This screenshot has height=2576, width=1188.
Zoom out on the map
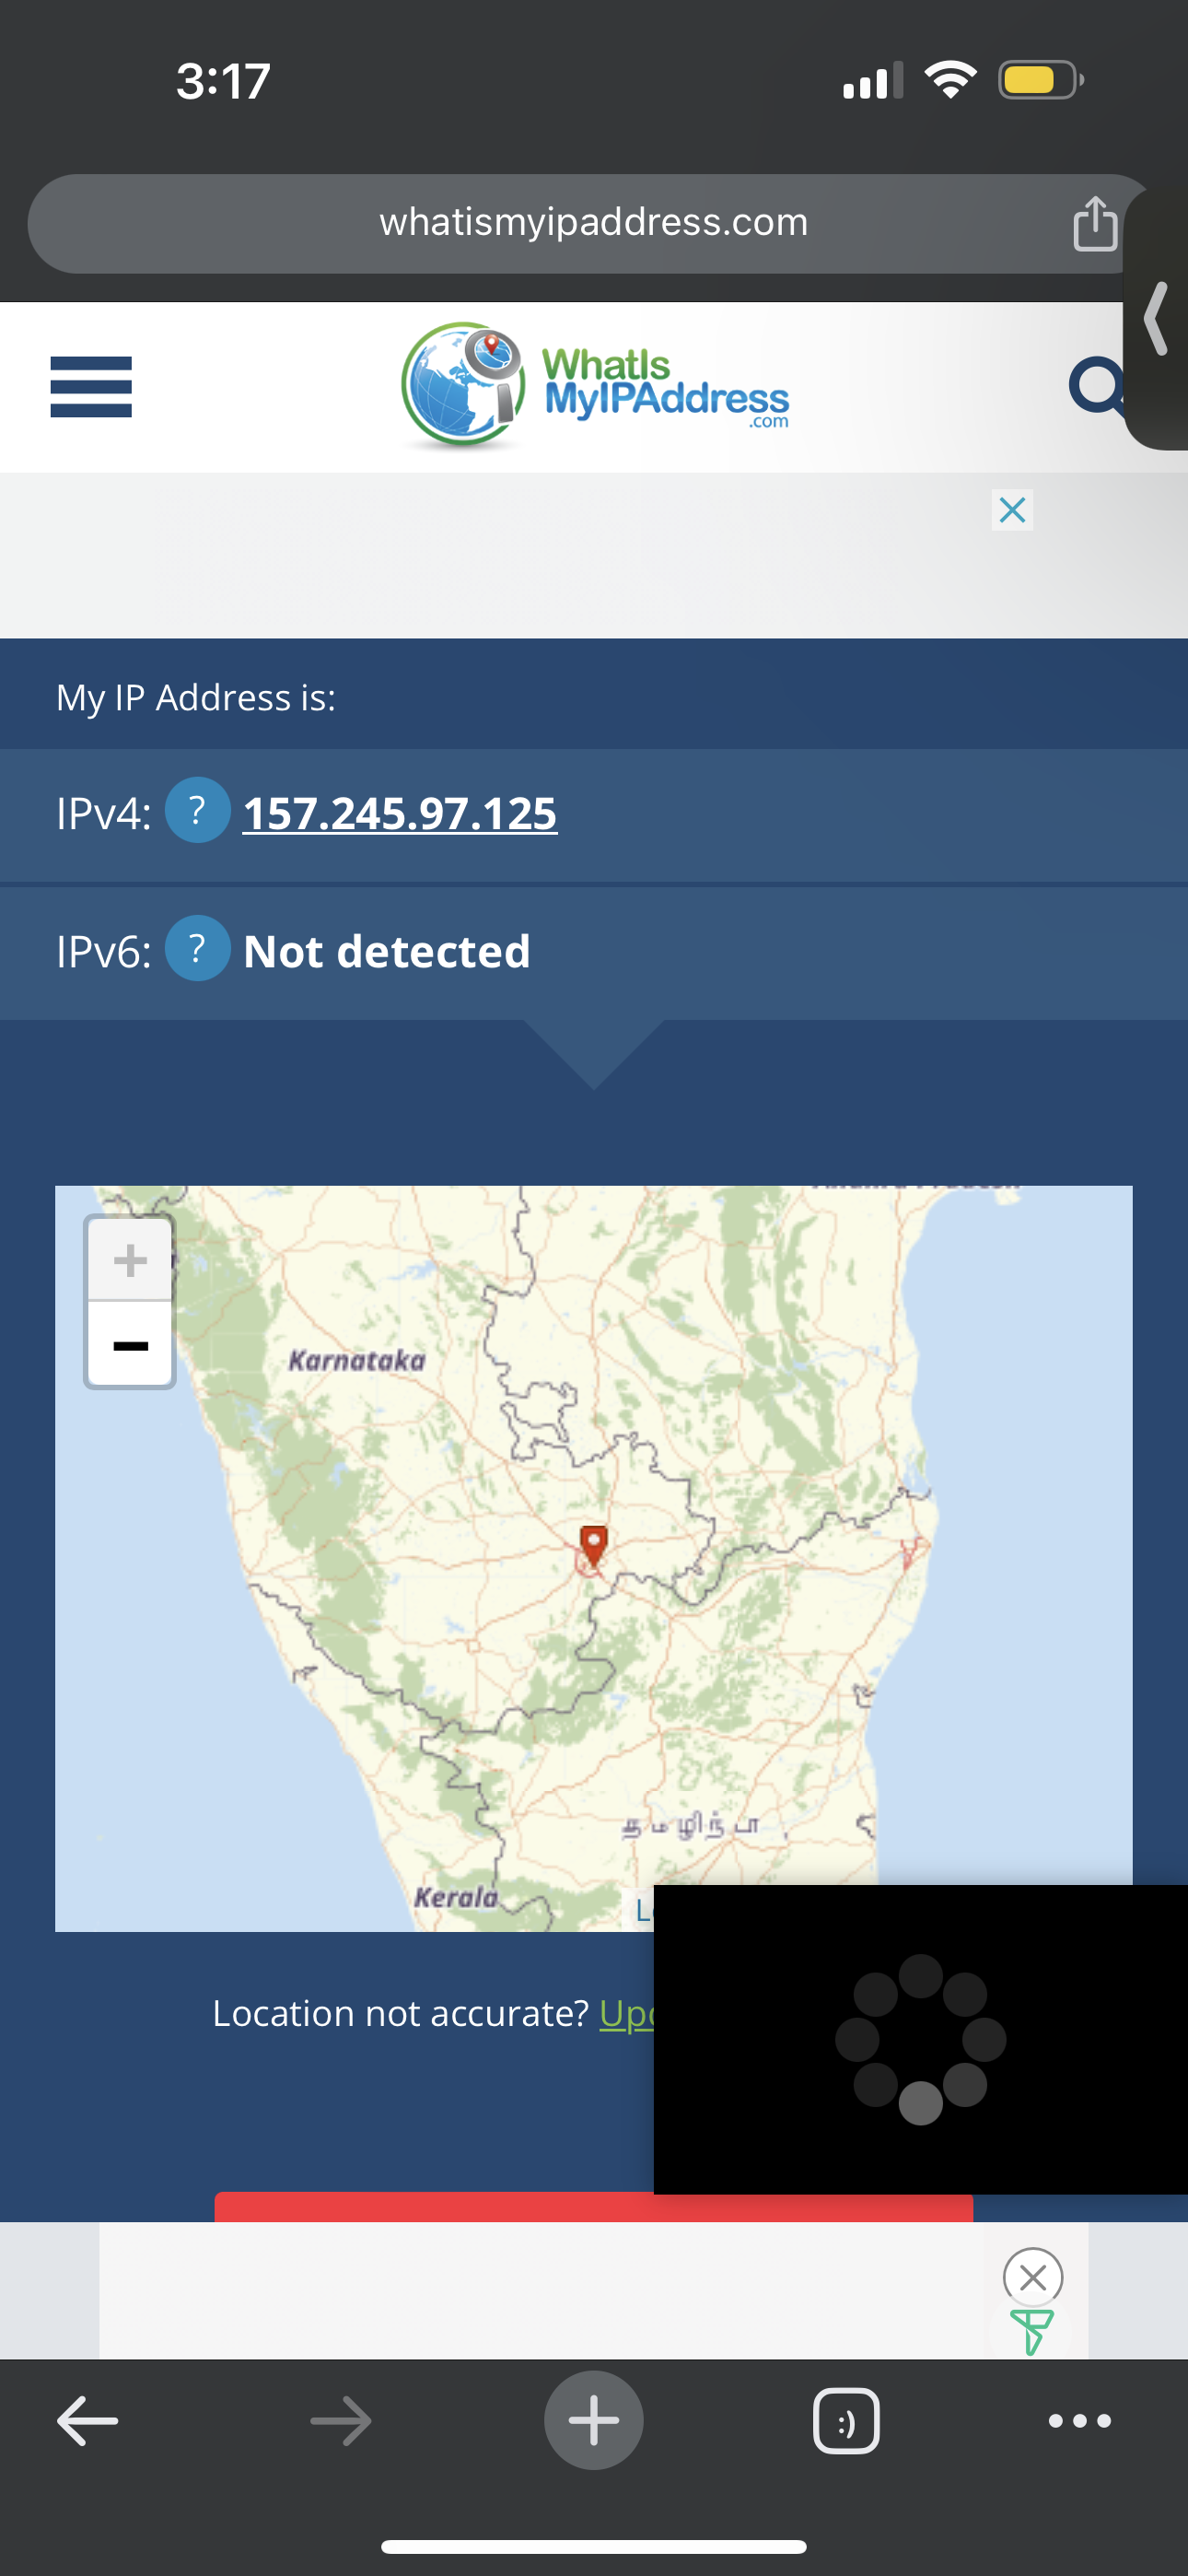tap(130, 1345)
